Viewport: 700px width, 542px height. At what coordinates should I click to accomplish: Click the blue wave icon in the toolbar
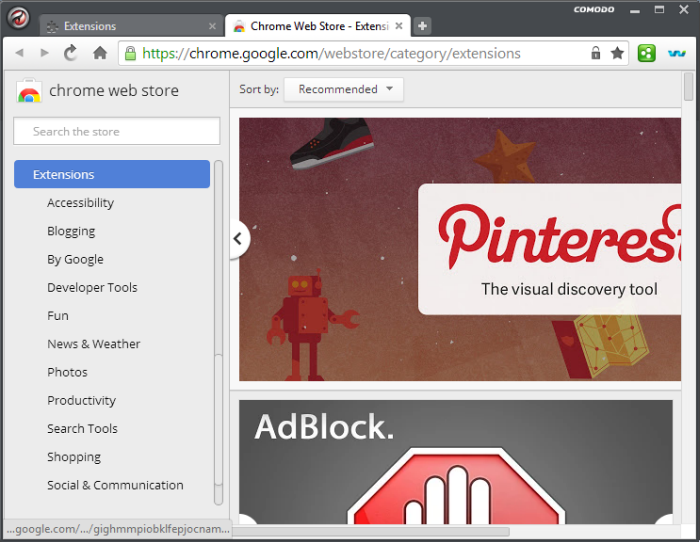coord(676,54)
